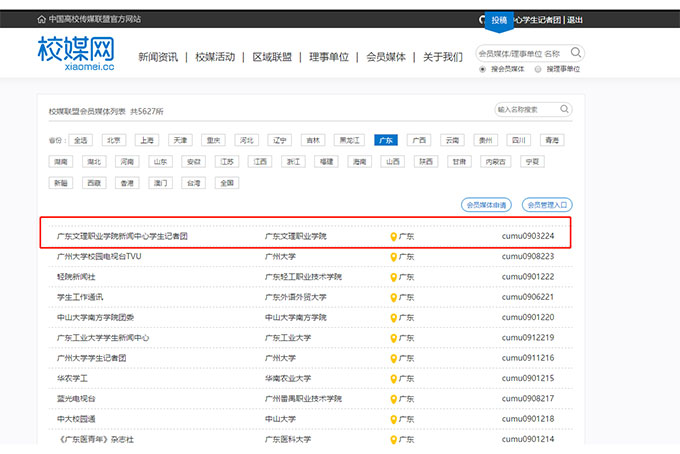The height and width of the screenshot is (454, 680).
Task: Click the magnifier icon in header search
Action: pos(577,53)
